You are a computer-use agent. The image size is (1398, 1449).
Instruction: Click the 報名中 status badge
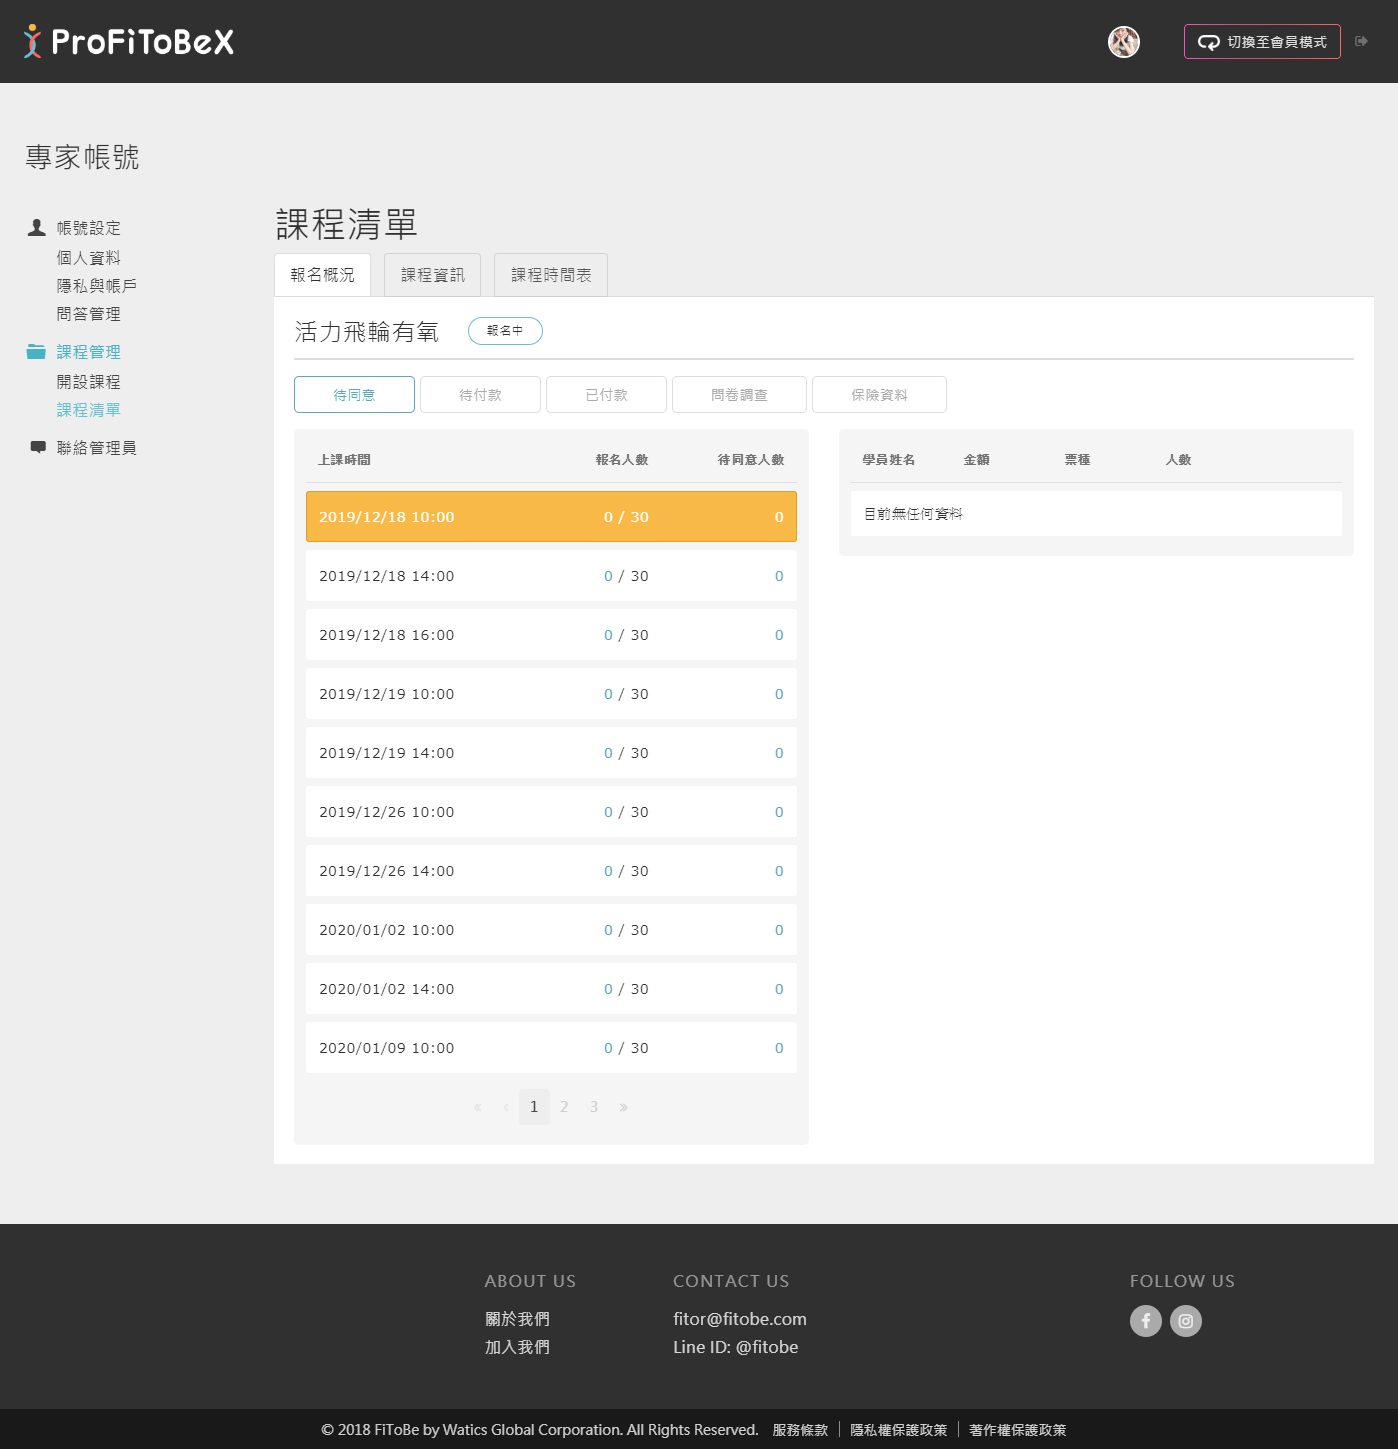pos(505,331)
